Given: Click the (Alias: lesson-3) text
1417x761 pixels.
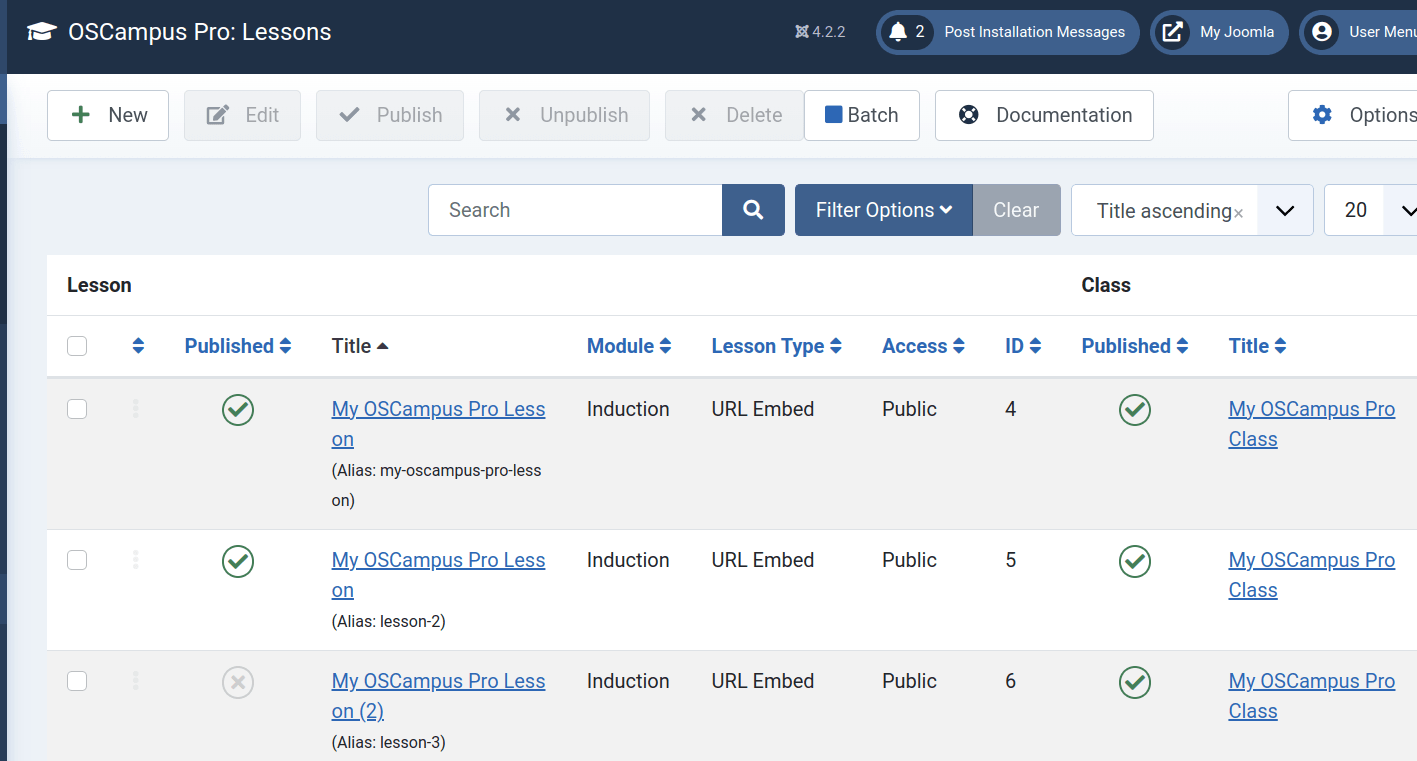Looking at the screenshot, I should pyautogui.click(x=389, y=742).
